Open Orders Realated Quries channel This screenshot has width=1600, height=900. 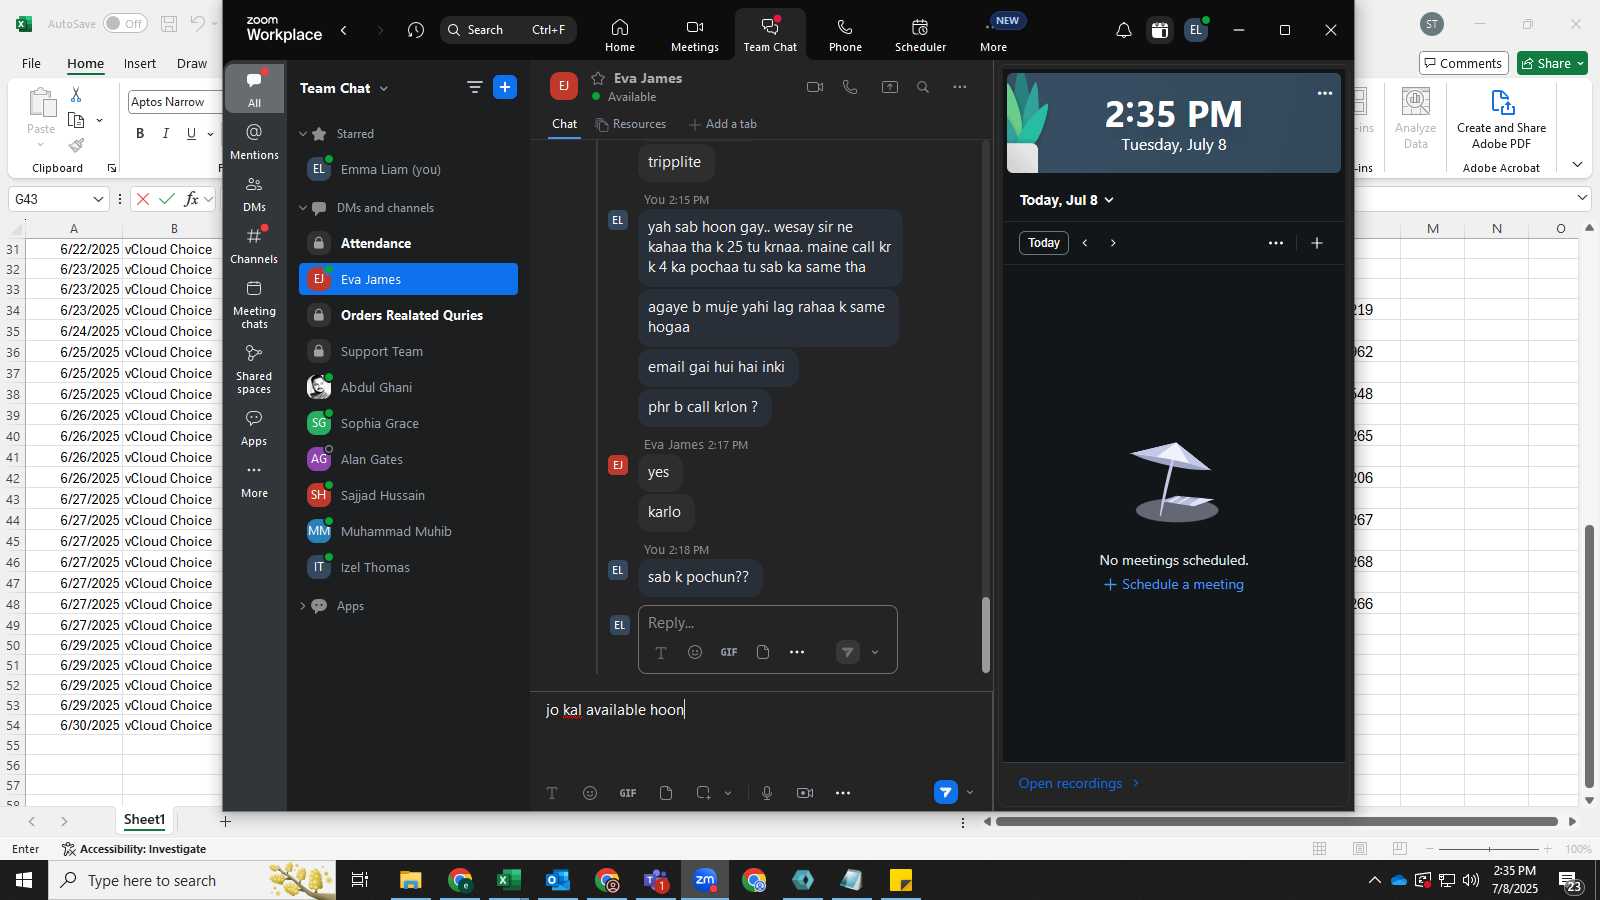tap(408, 315)
